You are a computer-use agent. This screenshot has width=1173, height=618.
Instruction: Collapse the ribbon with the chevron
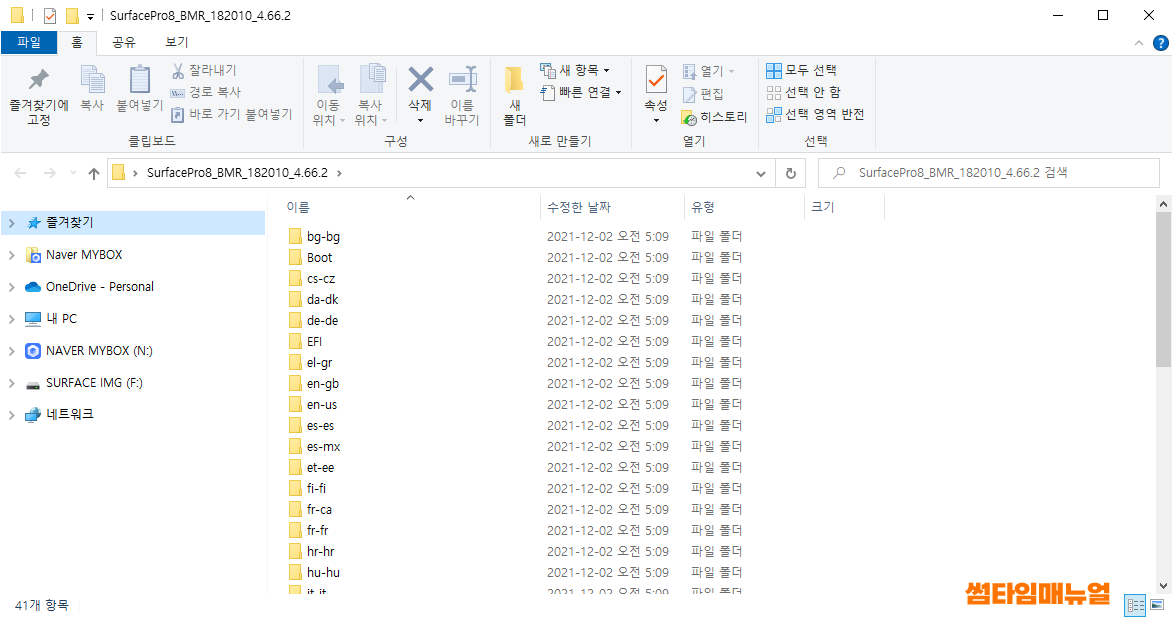click(1139, 43)
